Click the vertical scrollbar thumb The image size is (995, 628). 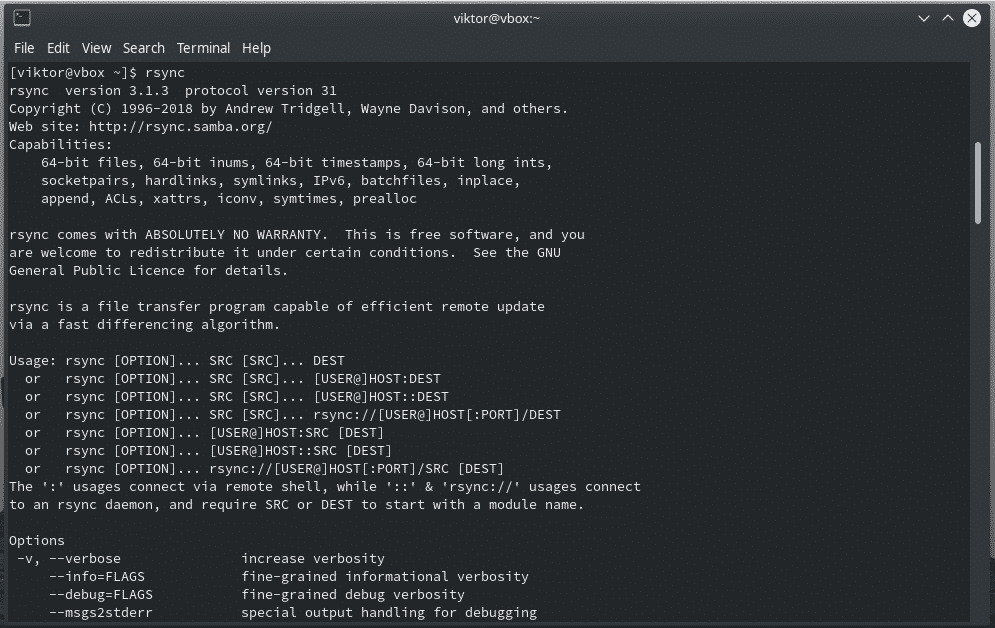(x=978, y=183)
